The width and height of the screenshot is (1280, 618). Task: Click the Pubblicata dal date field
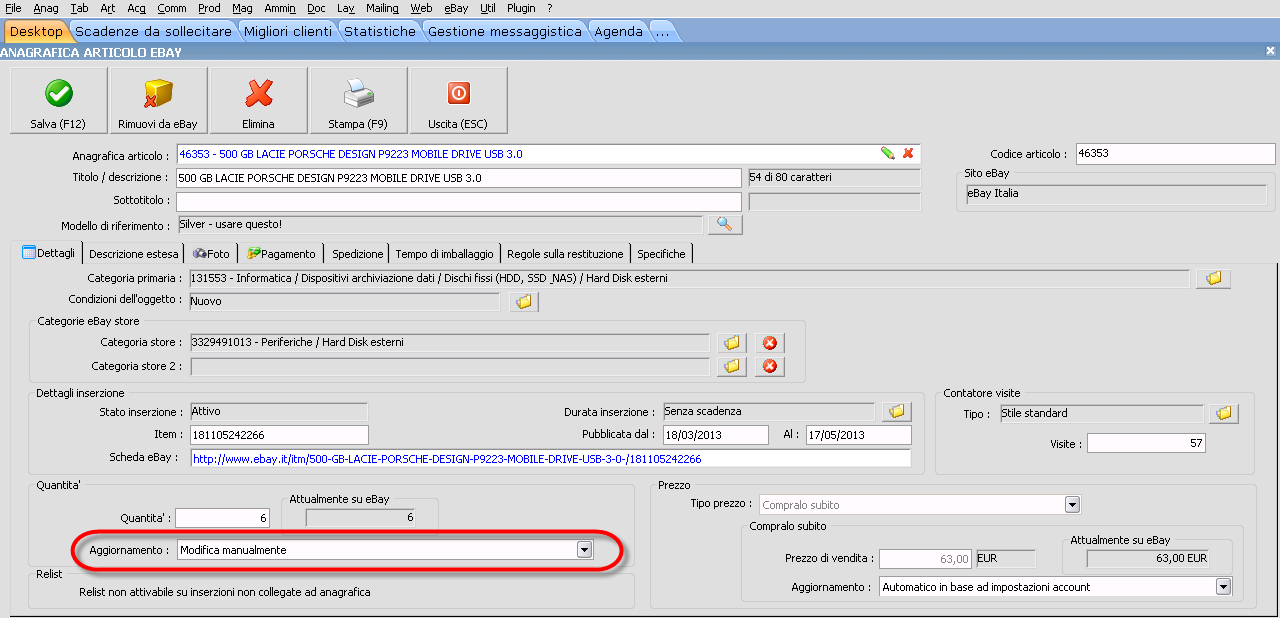(714, 435)
